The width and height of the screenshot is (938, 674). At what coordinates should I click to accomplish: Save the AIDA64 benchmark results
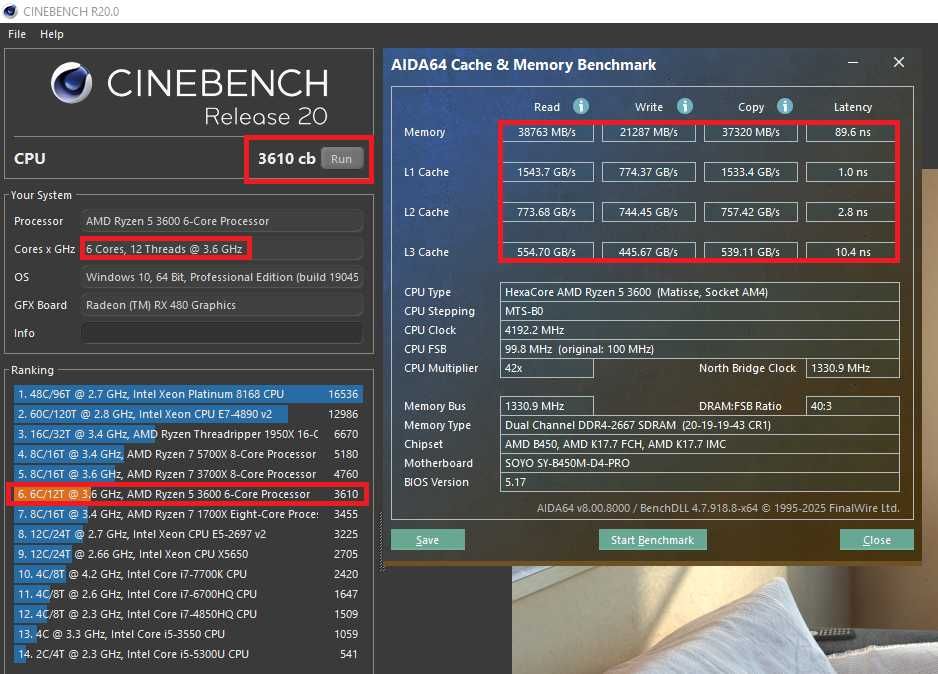(427, 539)
